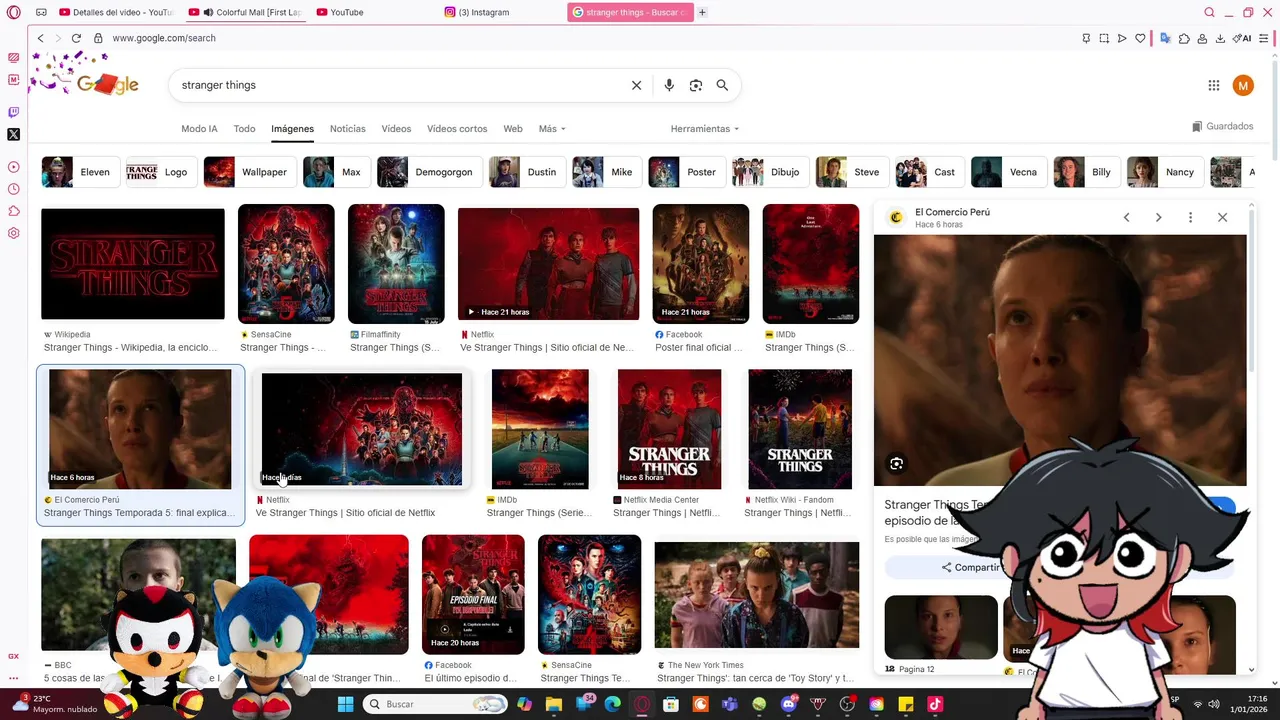The width and height of the screenshot is (1280, 720).
Task: Open Discord from taskbar
Action: coord(789,704)
